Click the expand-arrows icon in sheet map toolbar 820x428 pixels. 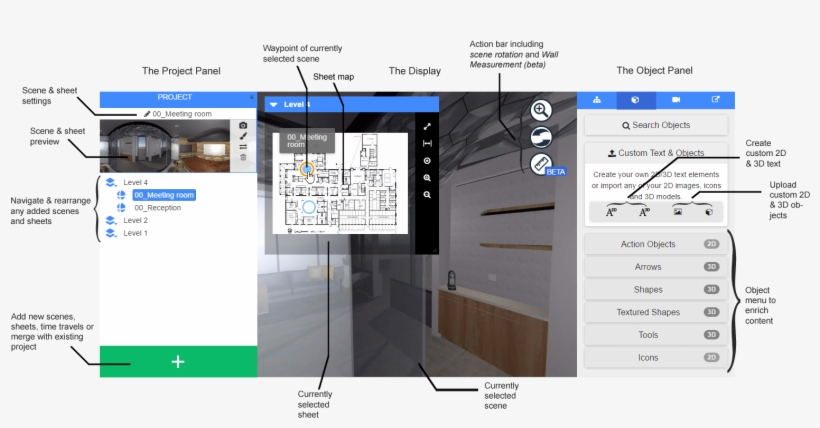point(427,127)
